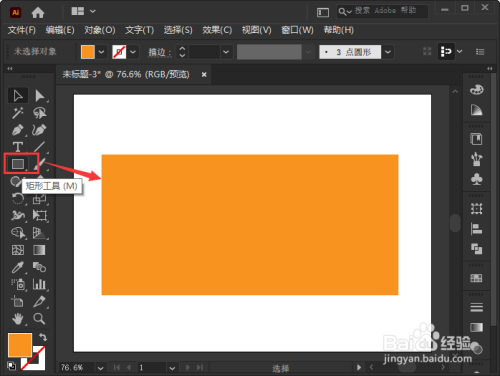Click the toolbox orange fill swatch
The image size is (500, 376).
(20, 345)
